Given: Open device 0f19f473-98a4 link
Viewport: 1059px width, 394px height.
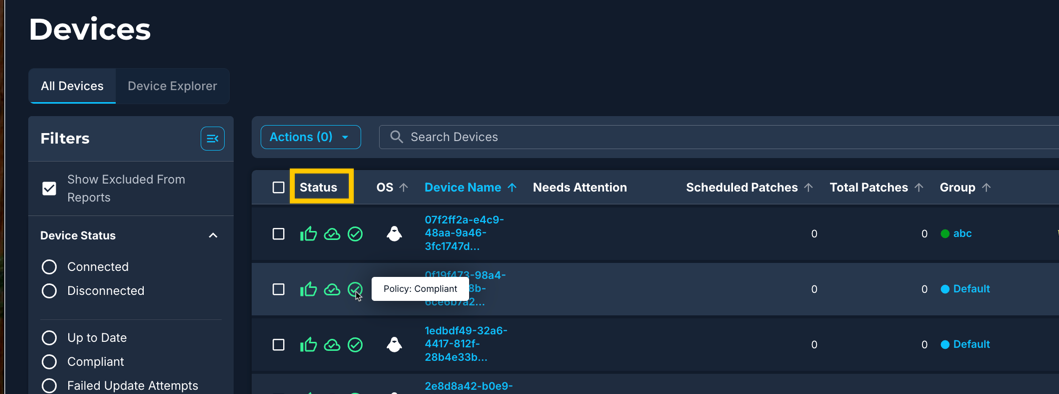Looking at the screenshot, I should point(465,289).
